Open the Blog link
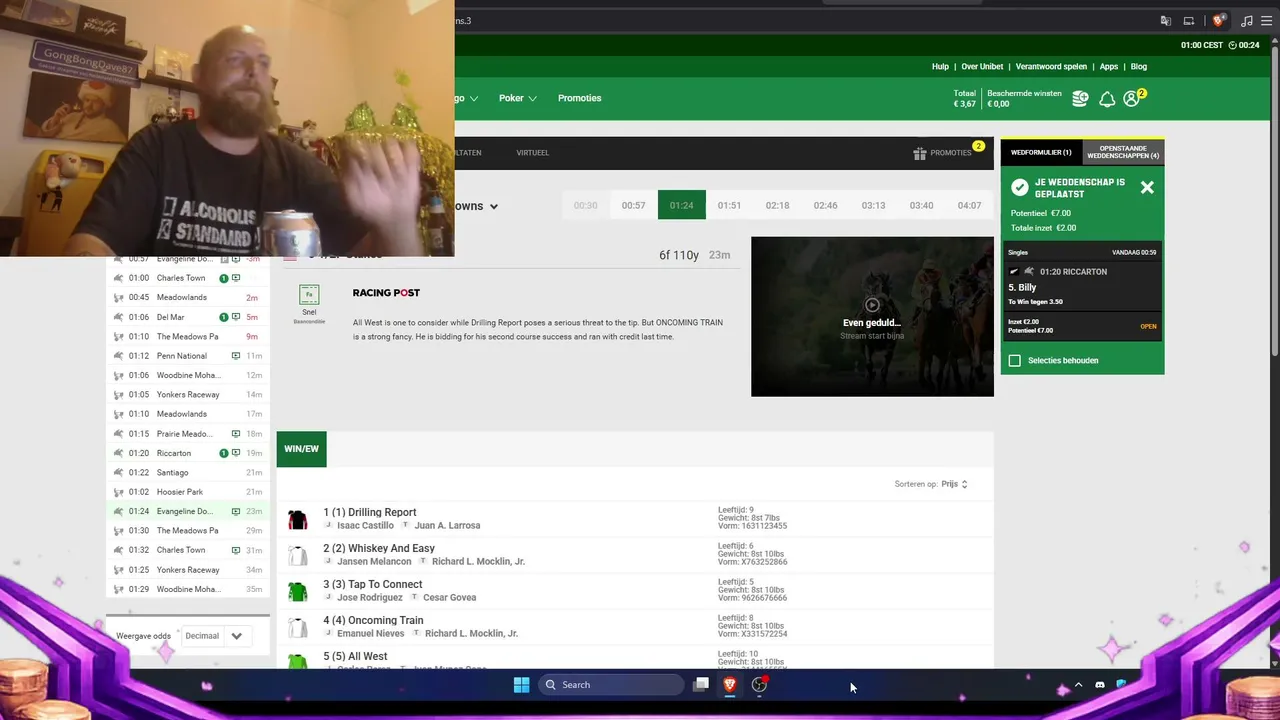This screenshot has height=720, width=1280. (x=1138, y=67)
